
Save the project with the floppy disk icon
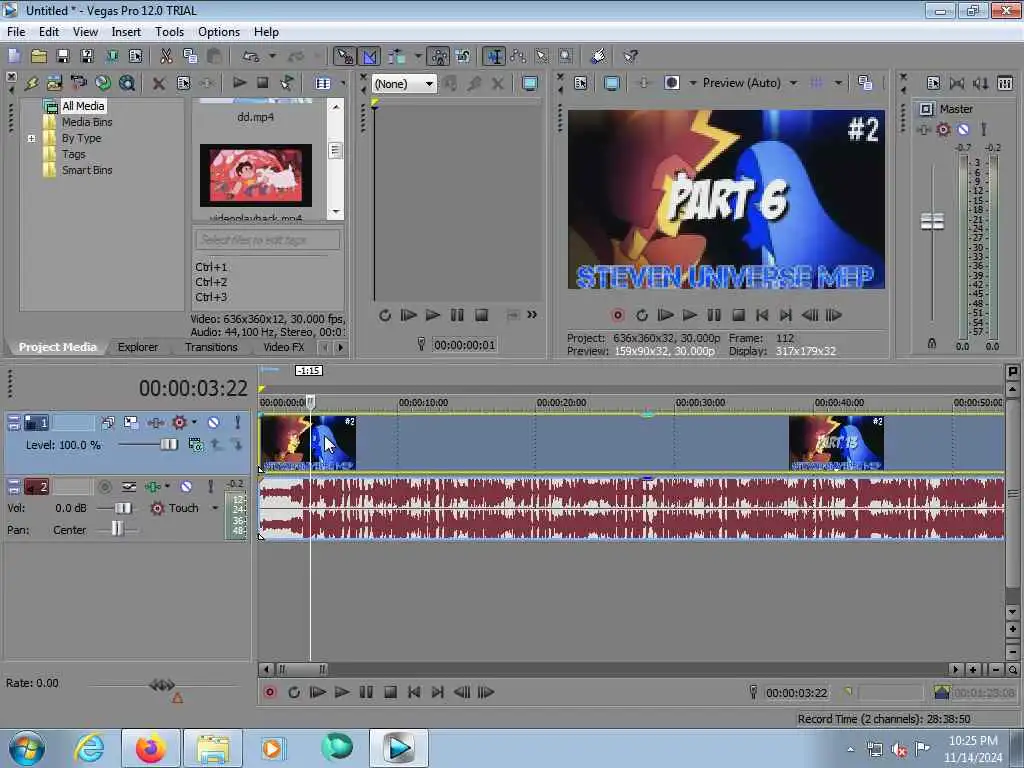point(63,57)
